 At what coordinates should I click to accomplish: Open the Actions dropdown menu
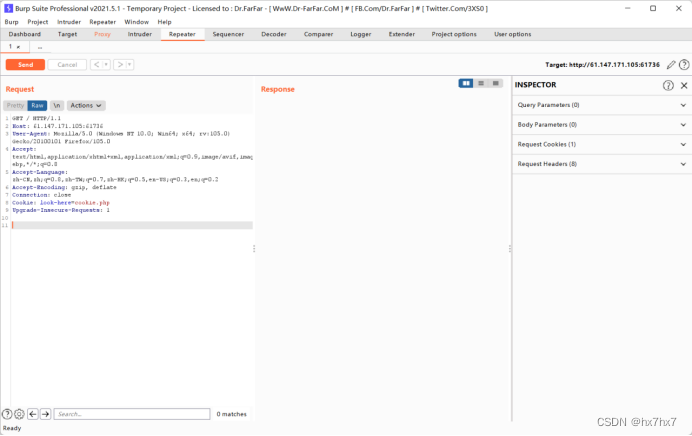(x=86, y=105)
